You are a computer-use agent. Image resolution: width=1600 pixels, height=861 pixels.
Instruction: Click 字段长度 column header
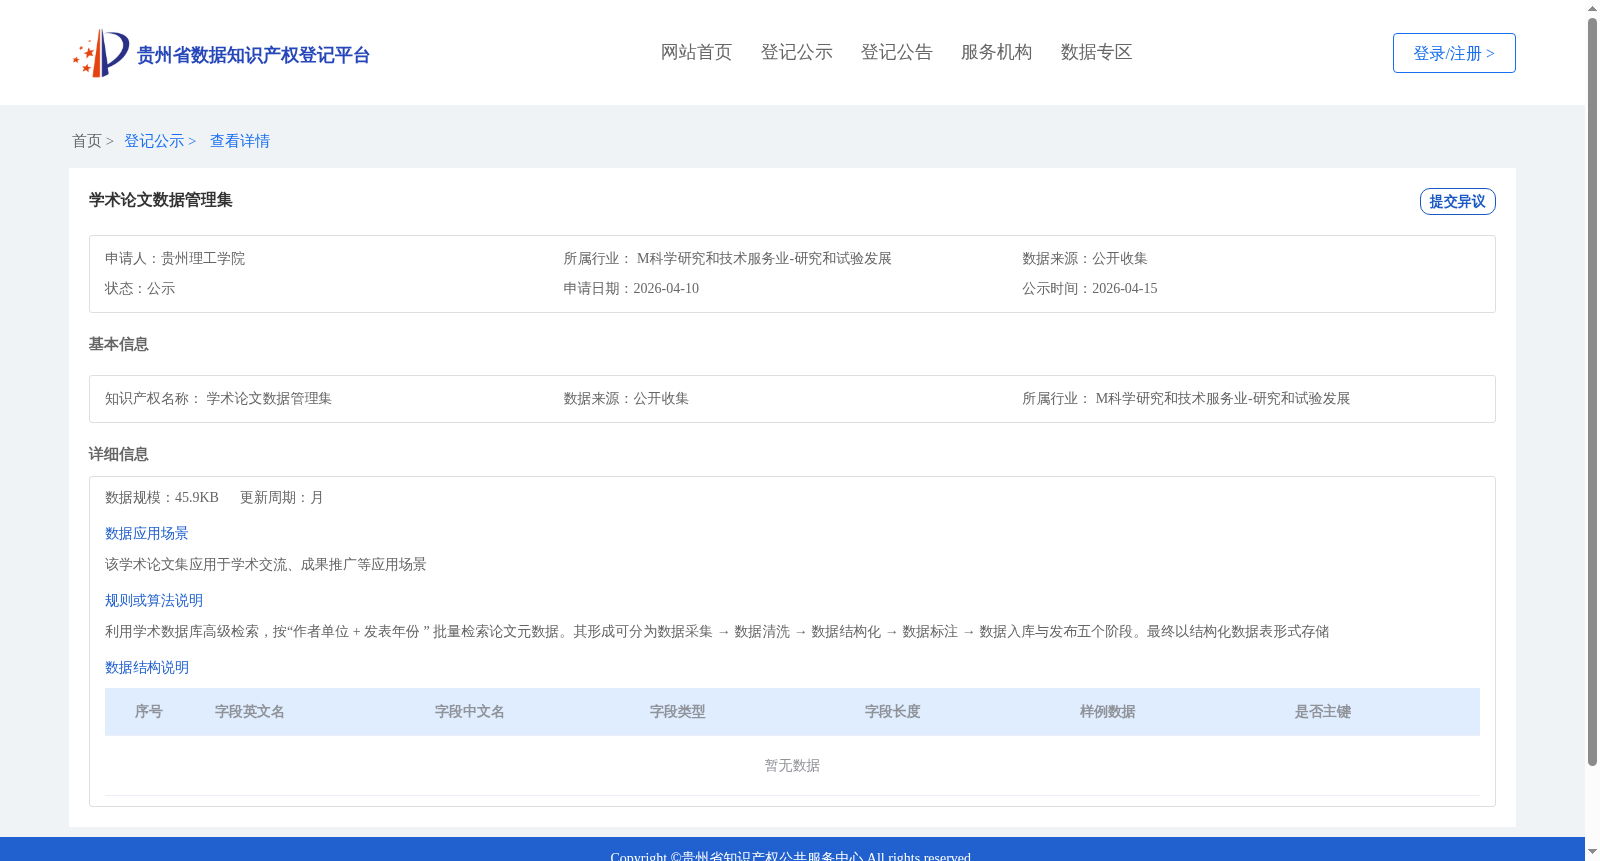click(x=893, y=711)
